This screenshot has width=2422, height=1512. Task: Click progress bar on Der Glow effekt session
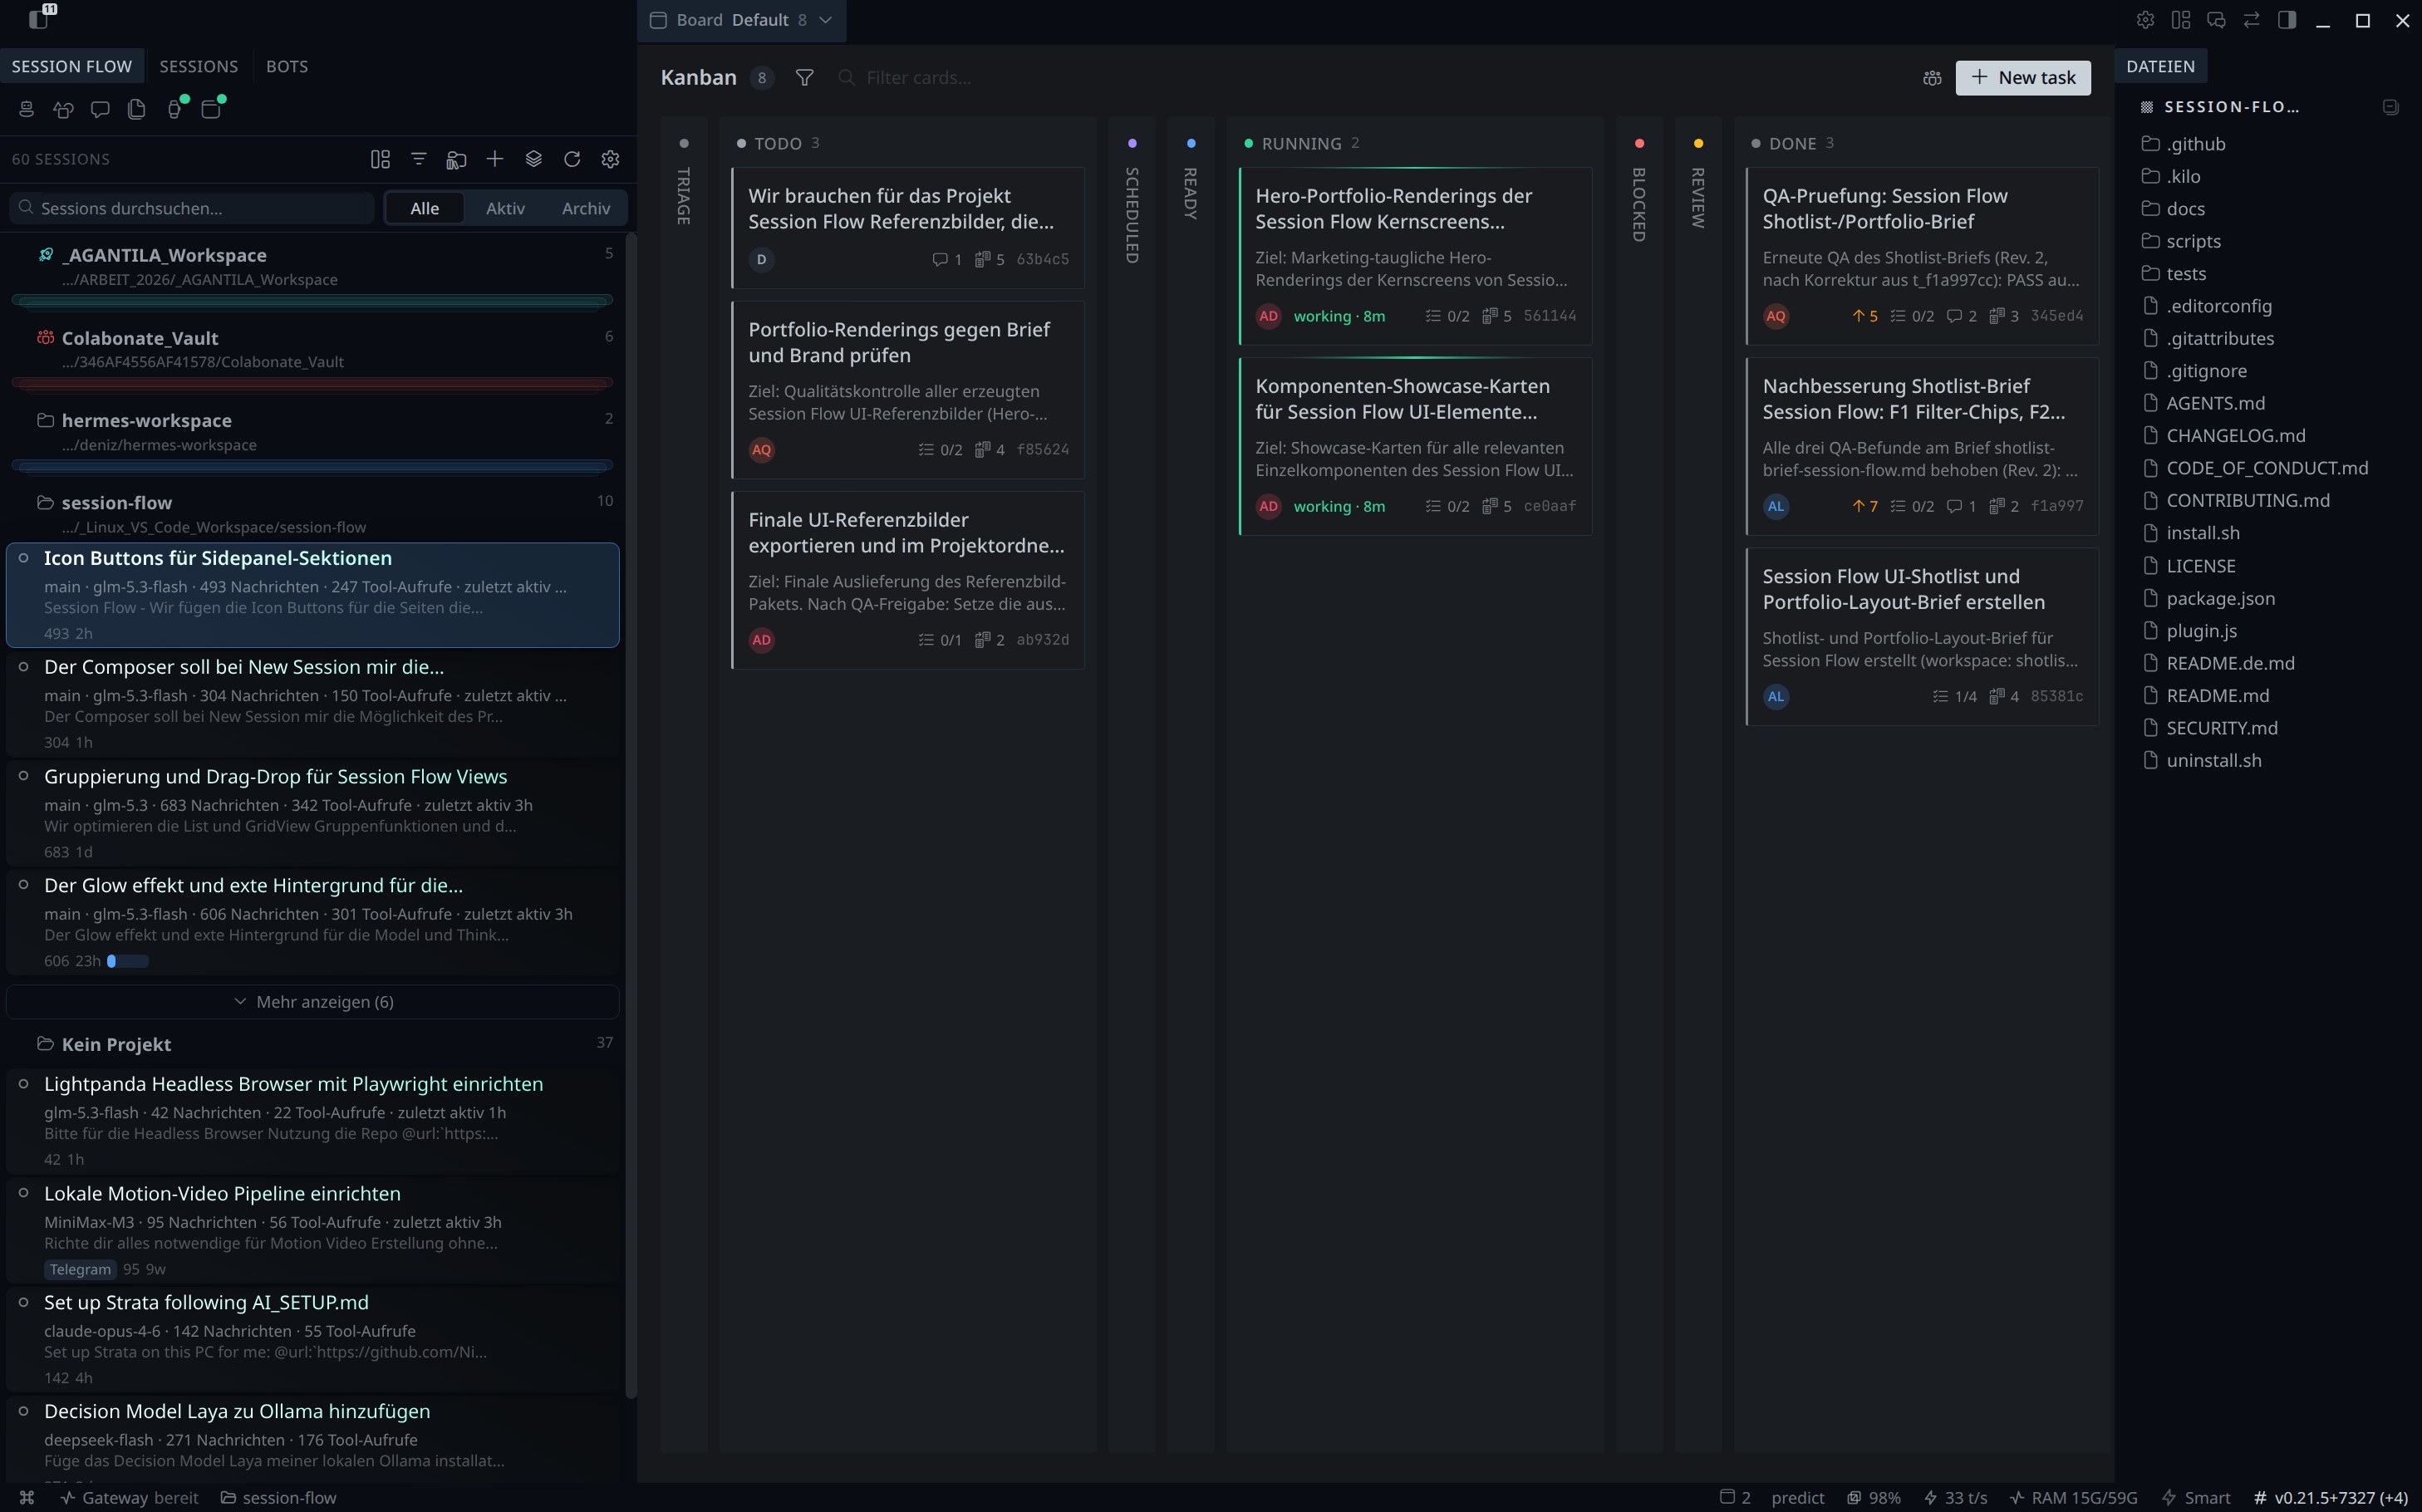click(128, 961)
